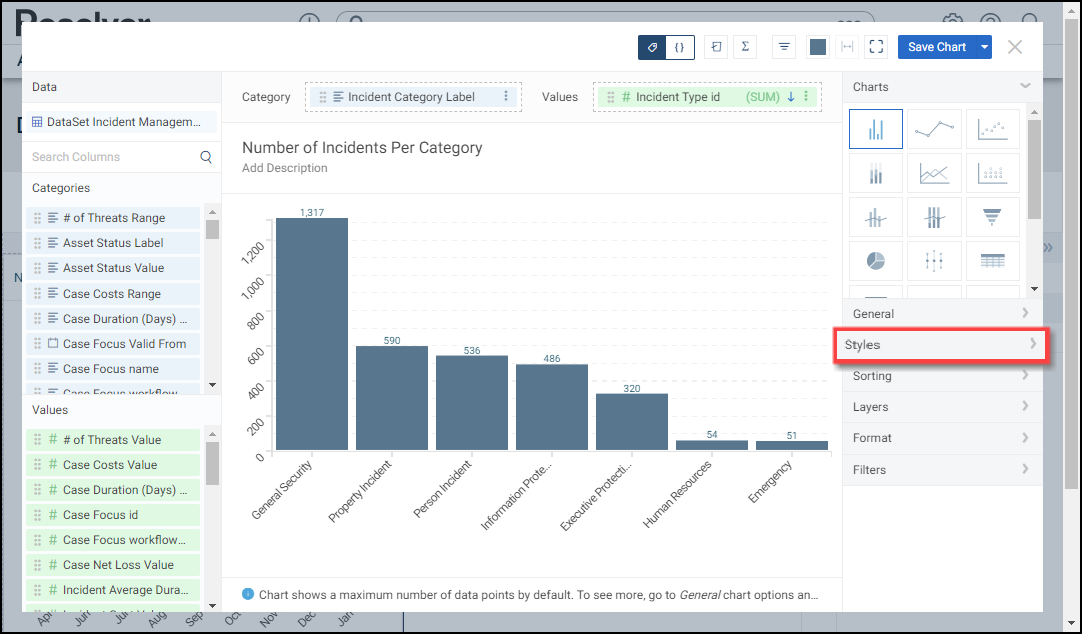Toggle sort direction arrow on Incident Type id
1082x634 pixels.
(x=790, y=97)
